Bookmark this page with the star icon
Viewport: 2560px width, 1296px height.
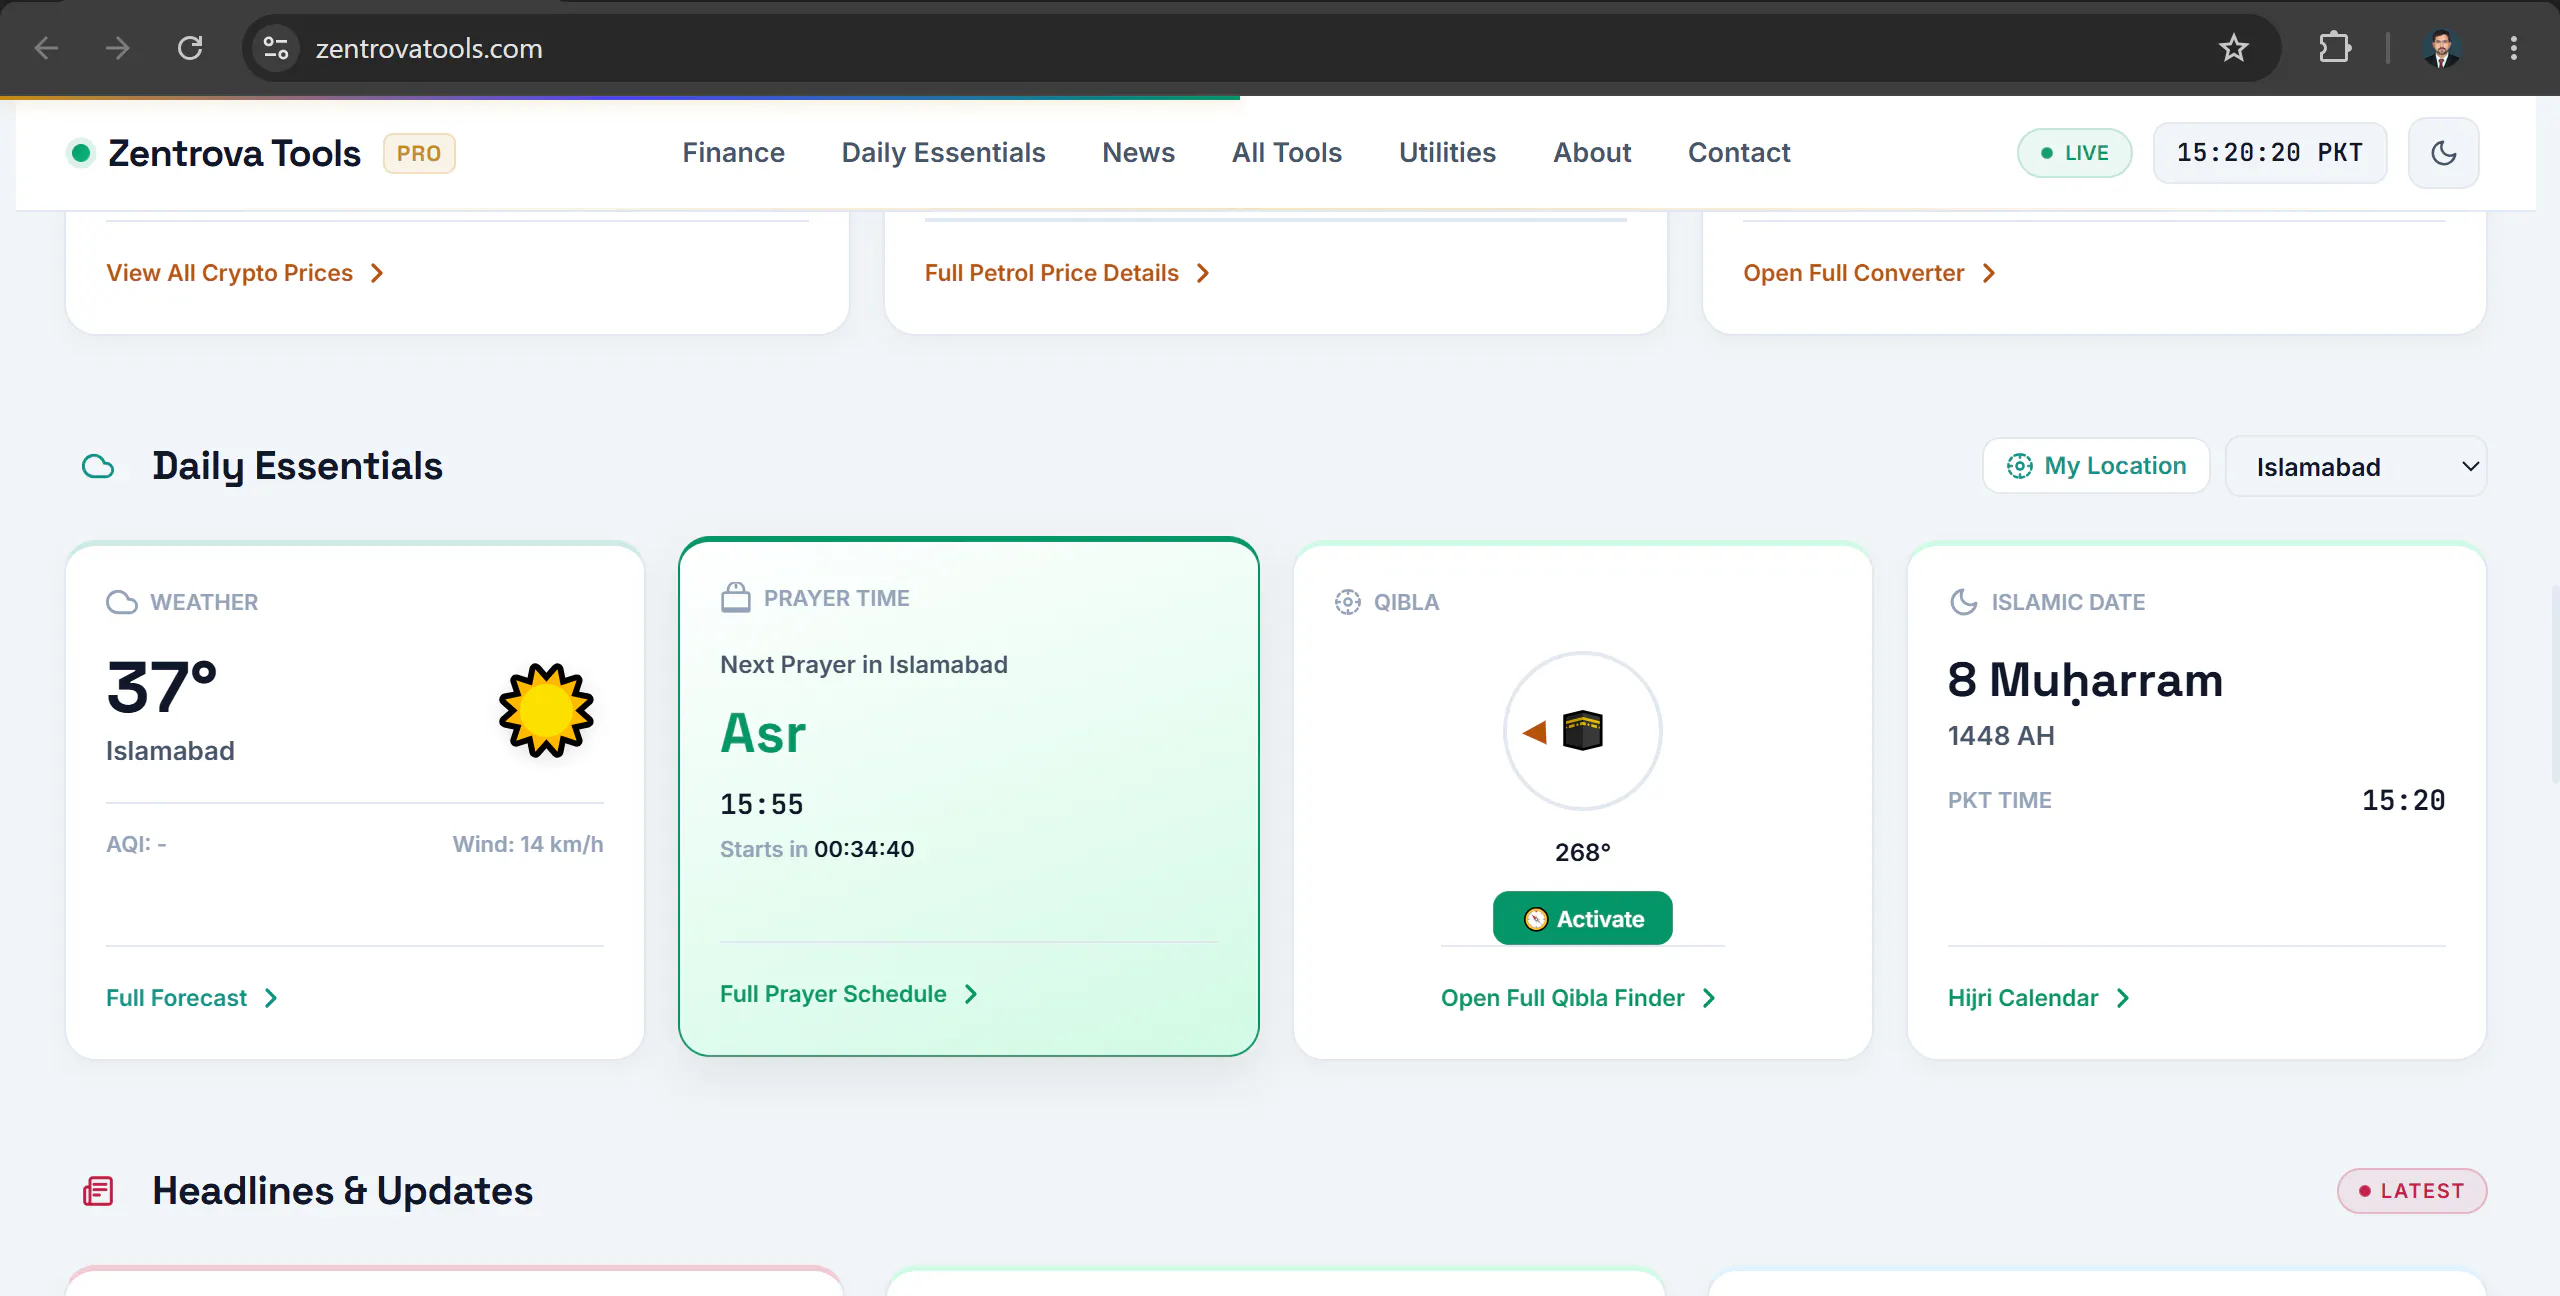(2234, 48)
